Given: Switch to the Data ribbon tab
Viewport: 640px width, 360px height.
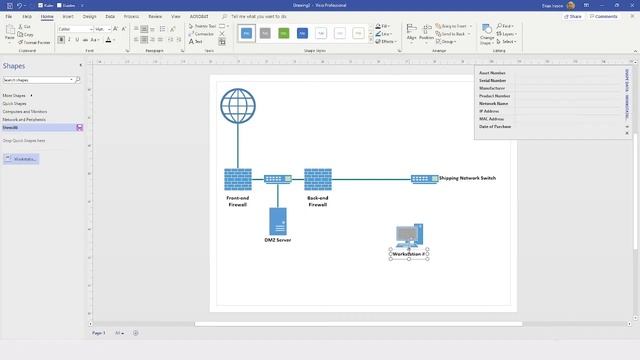Looking at the screenshot, I should point(110,17).
